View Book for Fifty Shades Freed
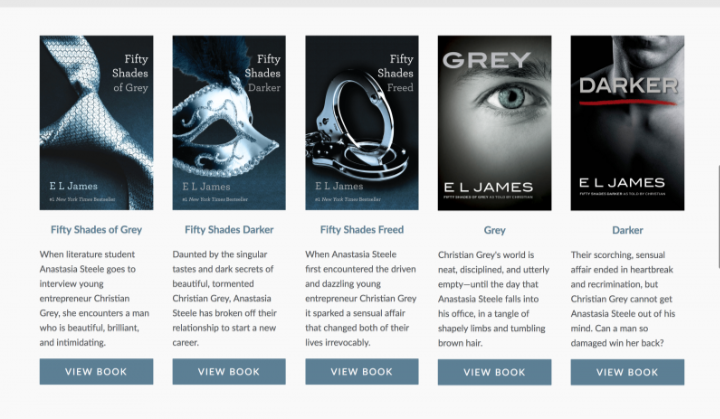Image resolution: width=720 pixels, height=419 pixels. point(362,372)
